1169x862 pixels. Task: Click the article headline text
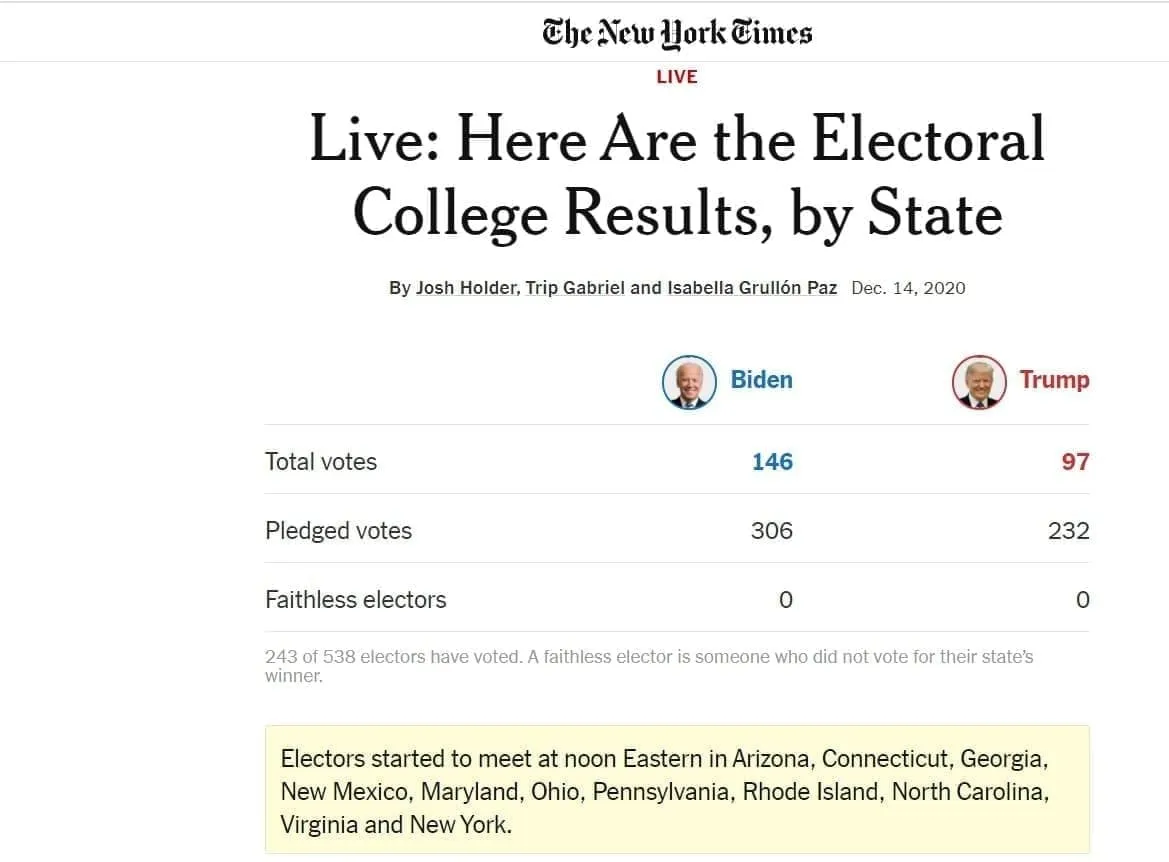(677, 177)
